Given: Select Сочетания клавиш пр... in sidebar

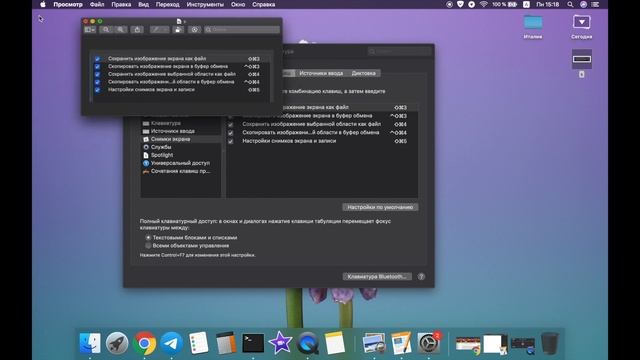Looking at the screenshot, I should 181,171.
